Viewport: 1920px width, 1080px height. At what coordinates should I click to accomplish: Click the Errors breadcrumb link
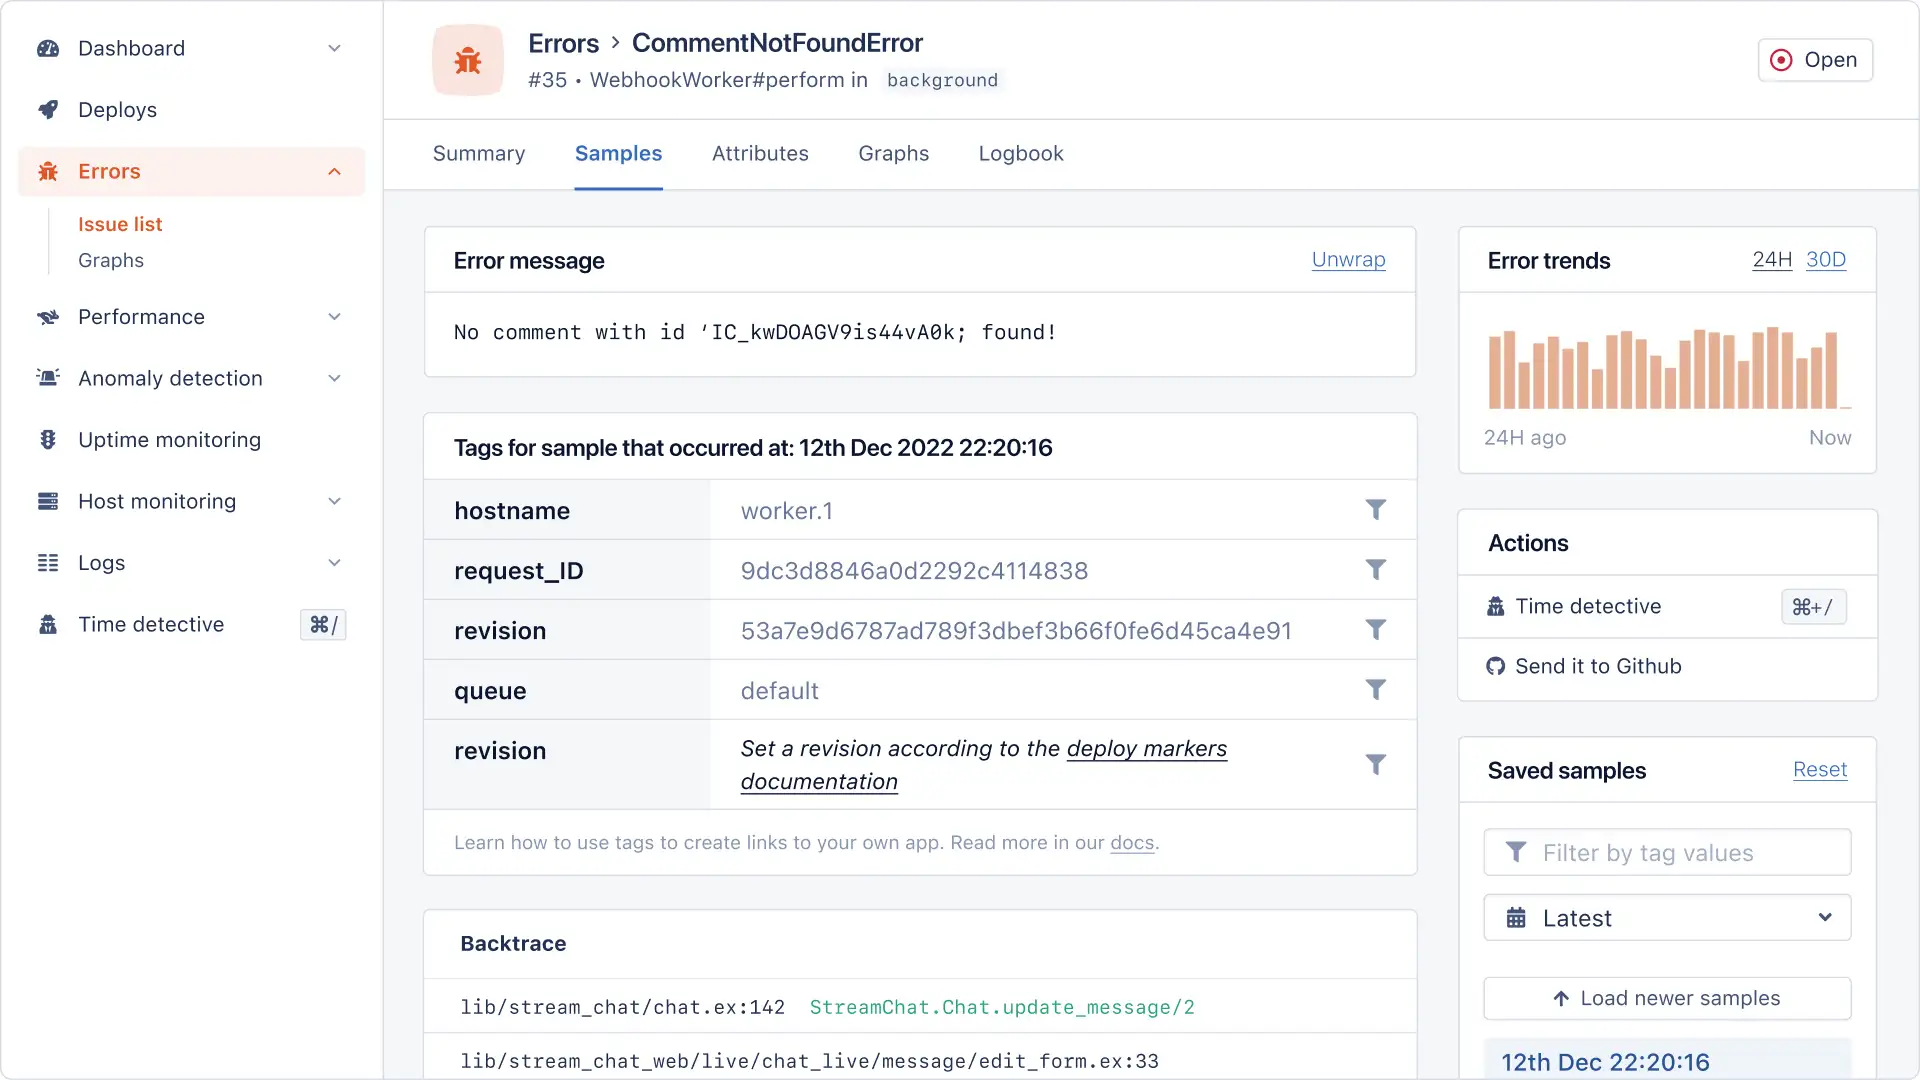[563, 43]
